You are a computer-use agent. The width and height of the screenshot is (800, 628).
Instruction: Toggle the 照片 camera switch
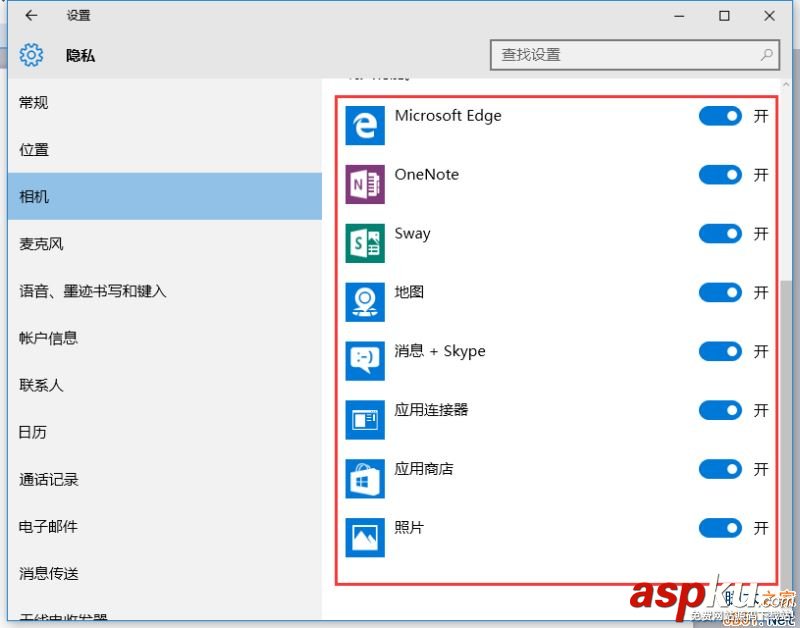[x=720, y=528]
